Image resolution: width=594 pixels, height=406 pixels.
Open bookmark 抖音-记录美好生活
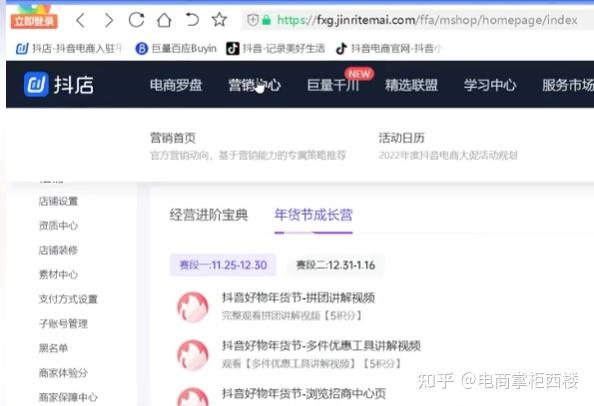click(275, 48)
